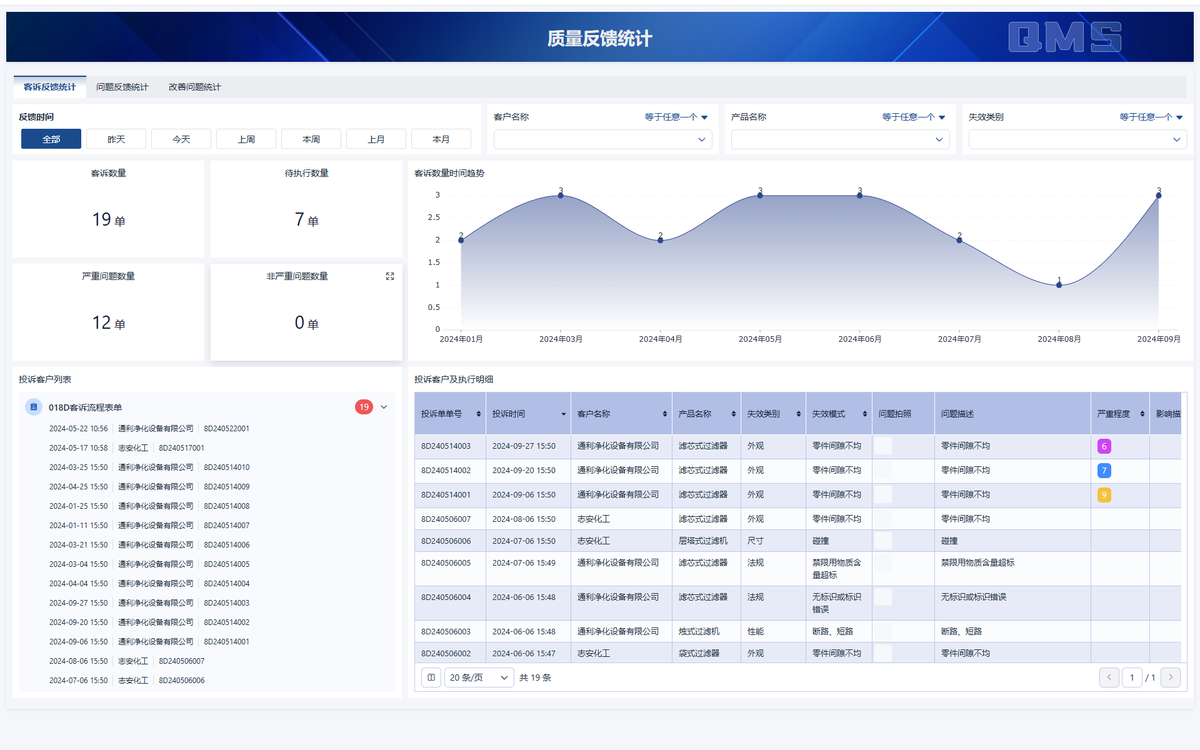This screenshot has width=1200, height=750.
Task: Click the purple severity badge 6
Action: (1104, 446)
